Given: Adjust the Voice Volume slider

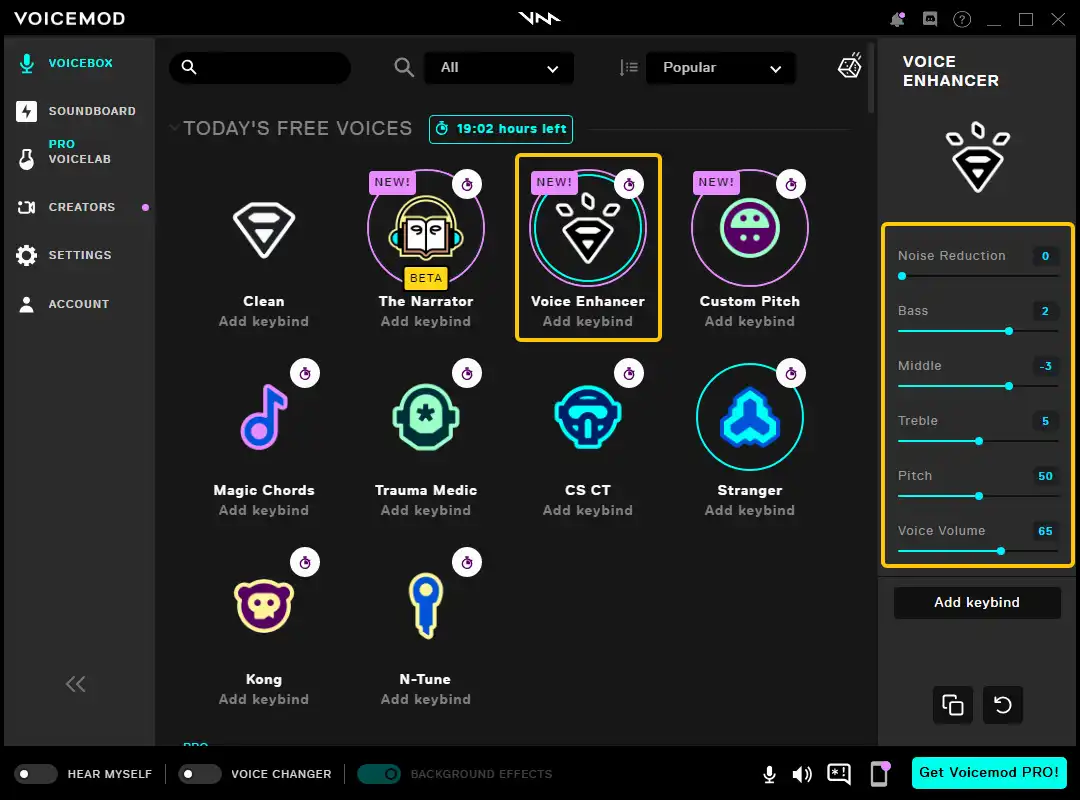Looking at the screenshot, I should tap(978, 551).
